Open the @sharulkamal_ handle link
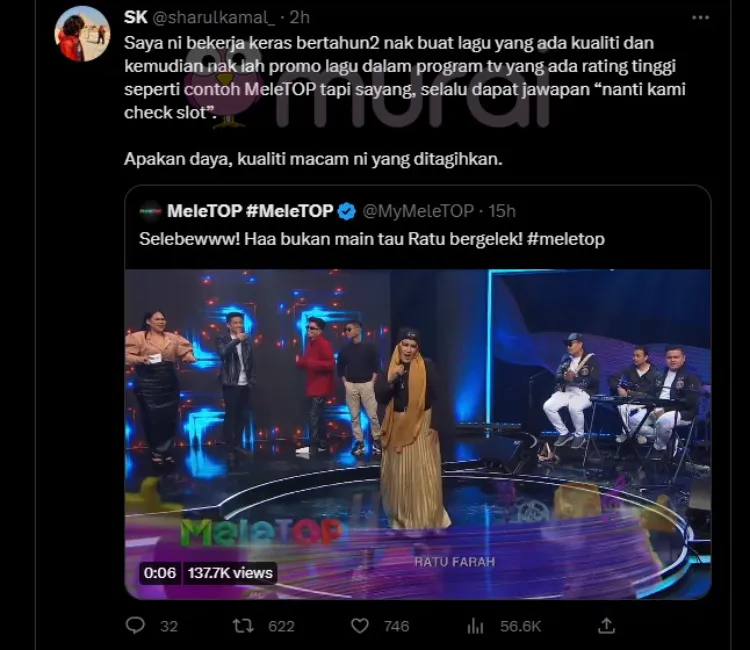Screen dimensions: 750x650 pyautogui.click(x=213, y=18)
